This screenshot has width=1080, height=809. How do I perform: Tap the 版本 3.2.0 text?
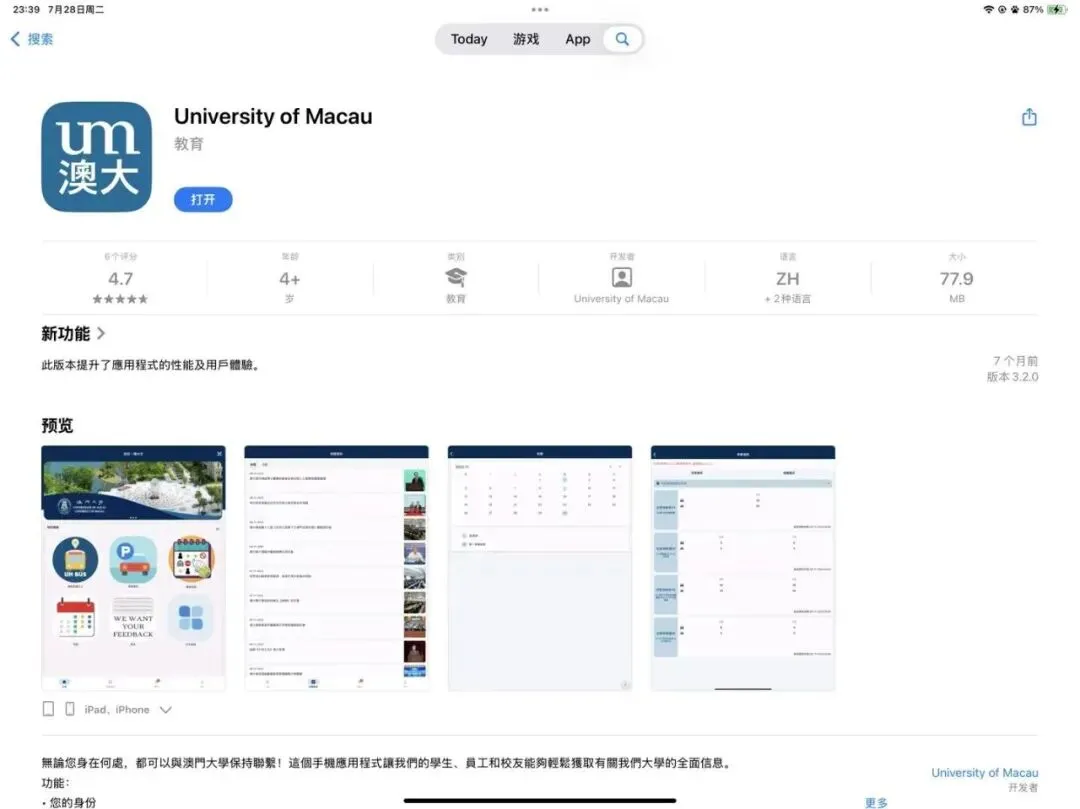pos(1012,377)
